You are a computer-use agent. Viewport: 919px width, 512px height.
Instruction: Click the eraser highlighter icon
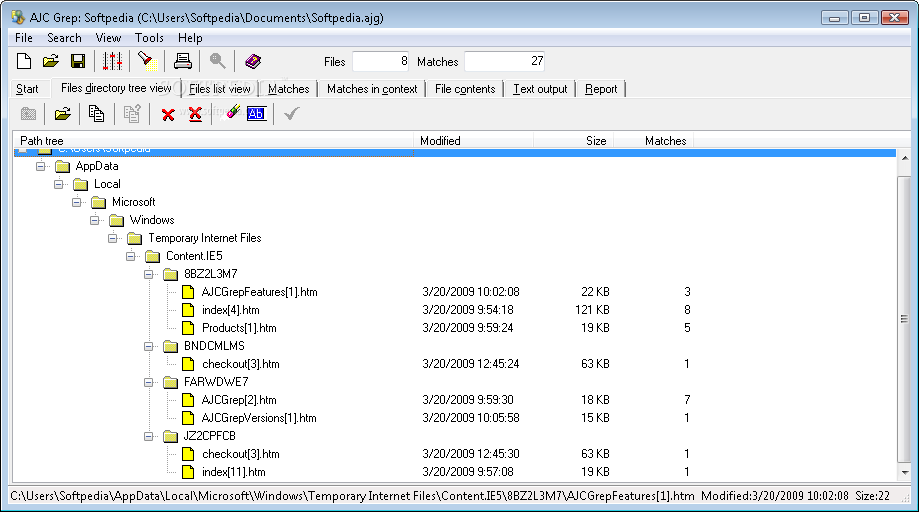point(233,112)
